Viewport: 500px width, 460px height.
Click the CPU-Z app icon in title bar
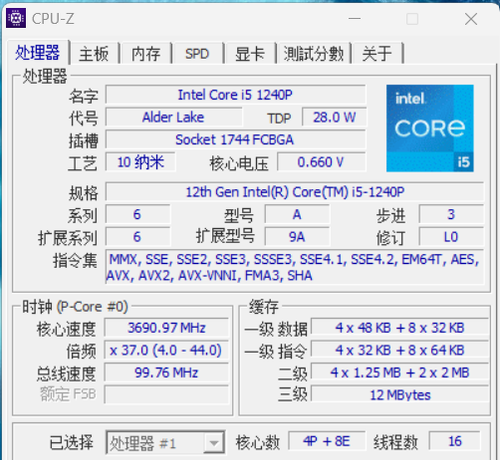[x=16, y=18]
